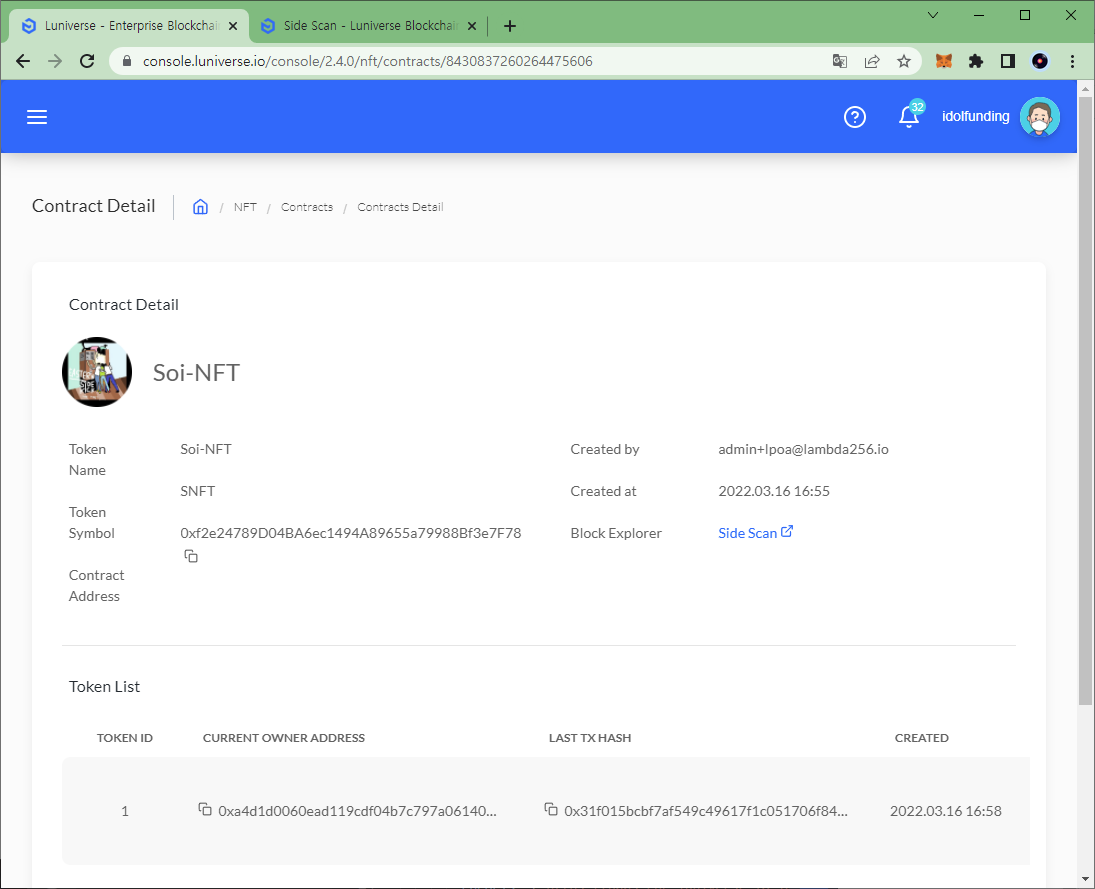1095x889 pixels.
Task: Click created date 2022.03.16 16:58
Action: coord(946,811)
